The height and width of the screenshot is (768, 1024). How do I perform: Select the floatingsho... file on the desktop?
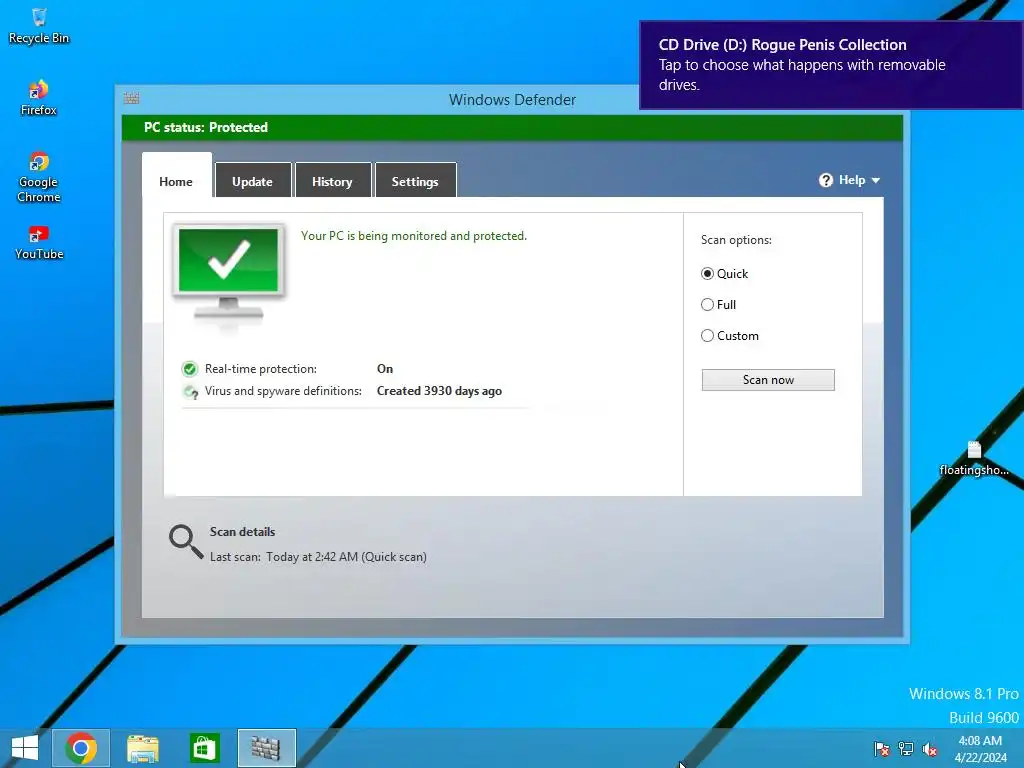(x=974, y=458)
